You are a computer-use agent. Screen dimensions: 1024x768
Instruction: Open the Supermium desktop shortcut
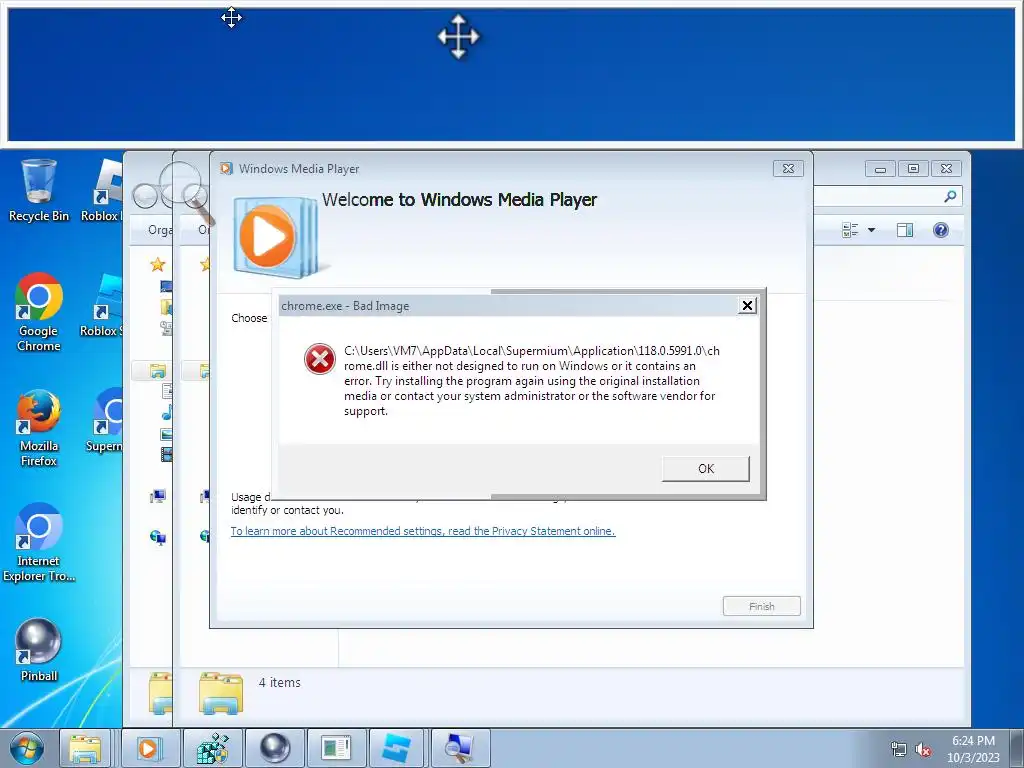click(104, 421)
